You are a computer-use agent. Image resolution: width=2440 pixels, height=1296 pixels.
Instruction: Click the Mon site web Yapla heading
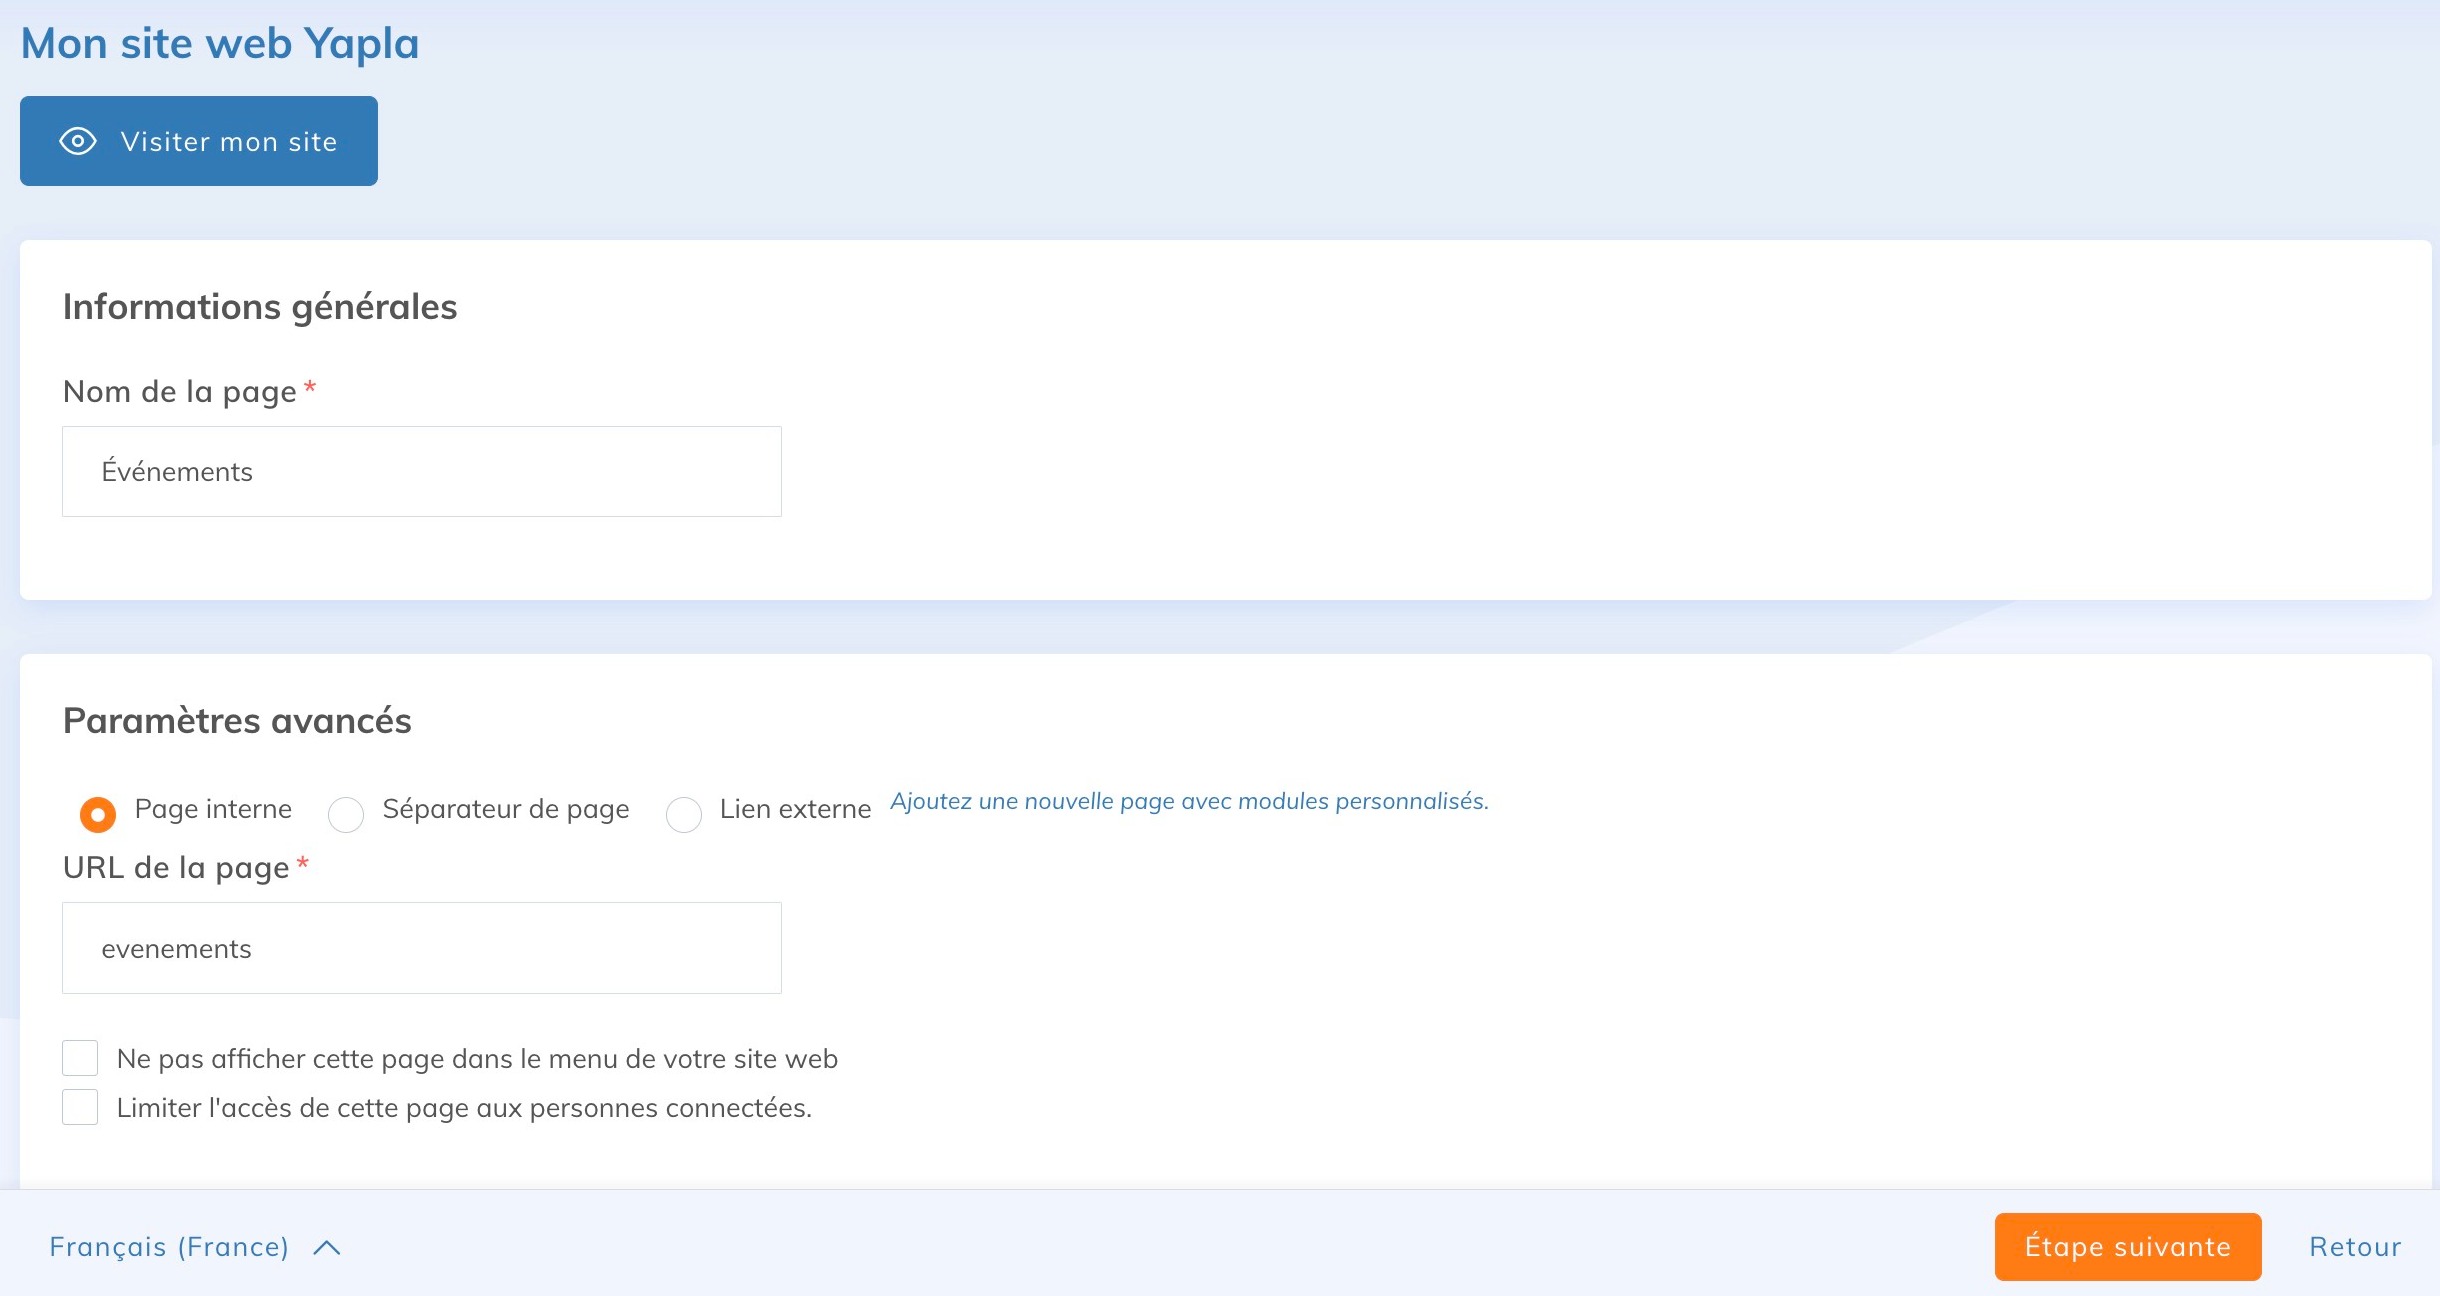point(220,44)
